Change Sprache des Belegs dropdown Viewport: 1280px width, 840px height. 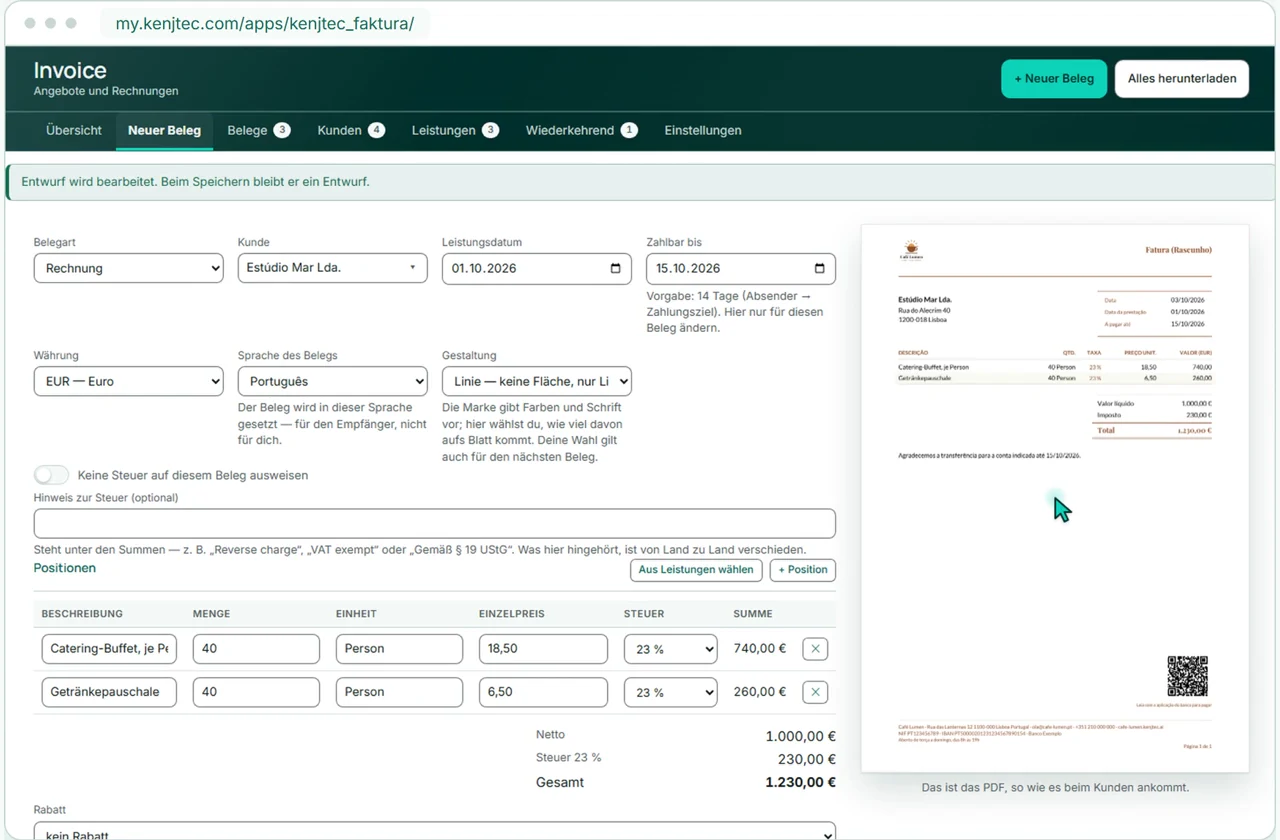click(332, 381)
